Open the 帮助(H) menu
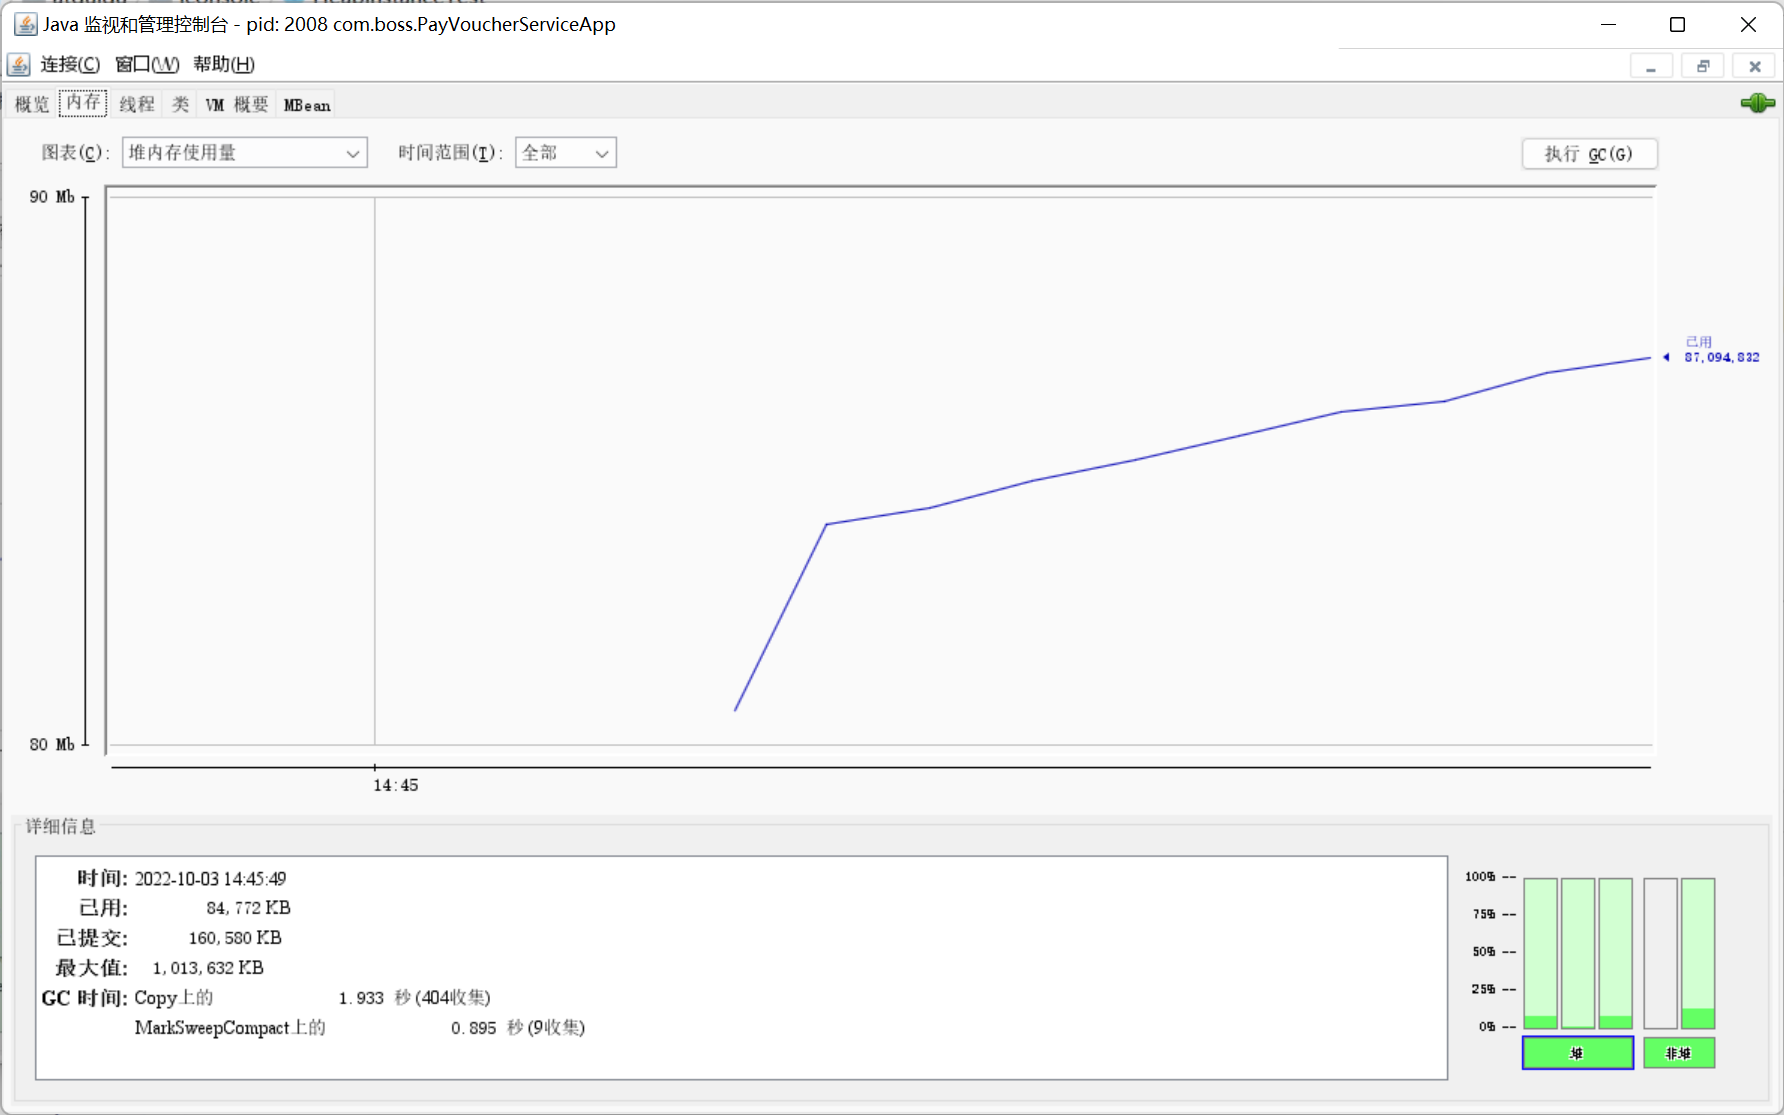1784x1115 pixels. pyautogui.click(x=224, y=64)
